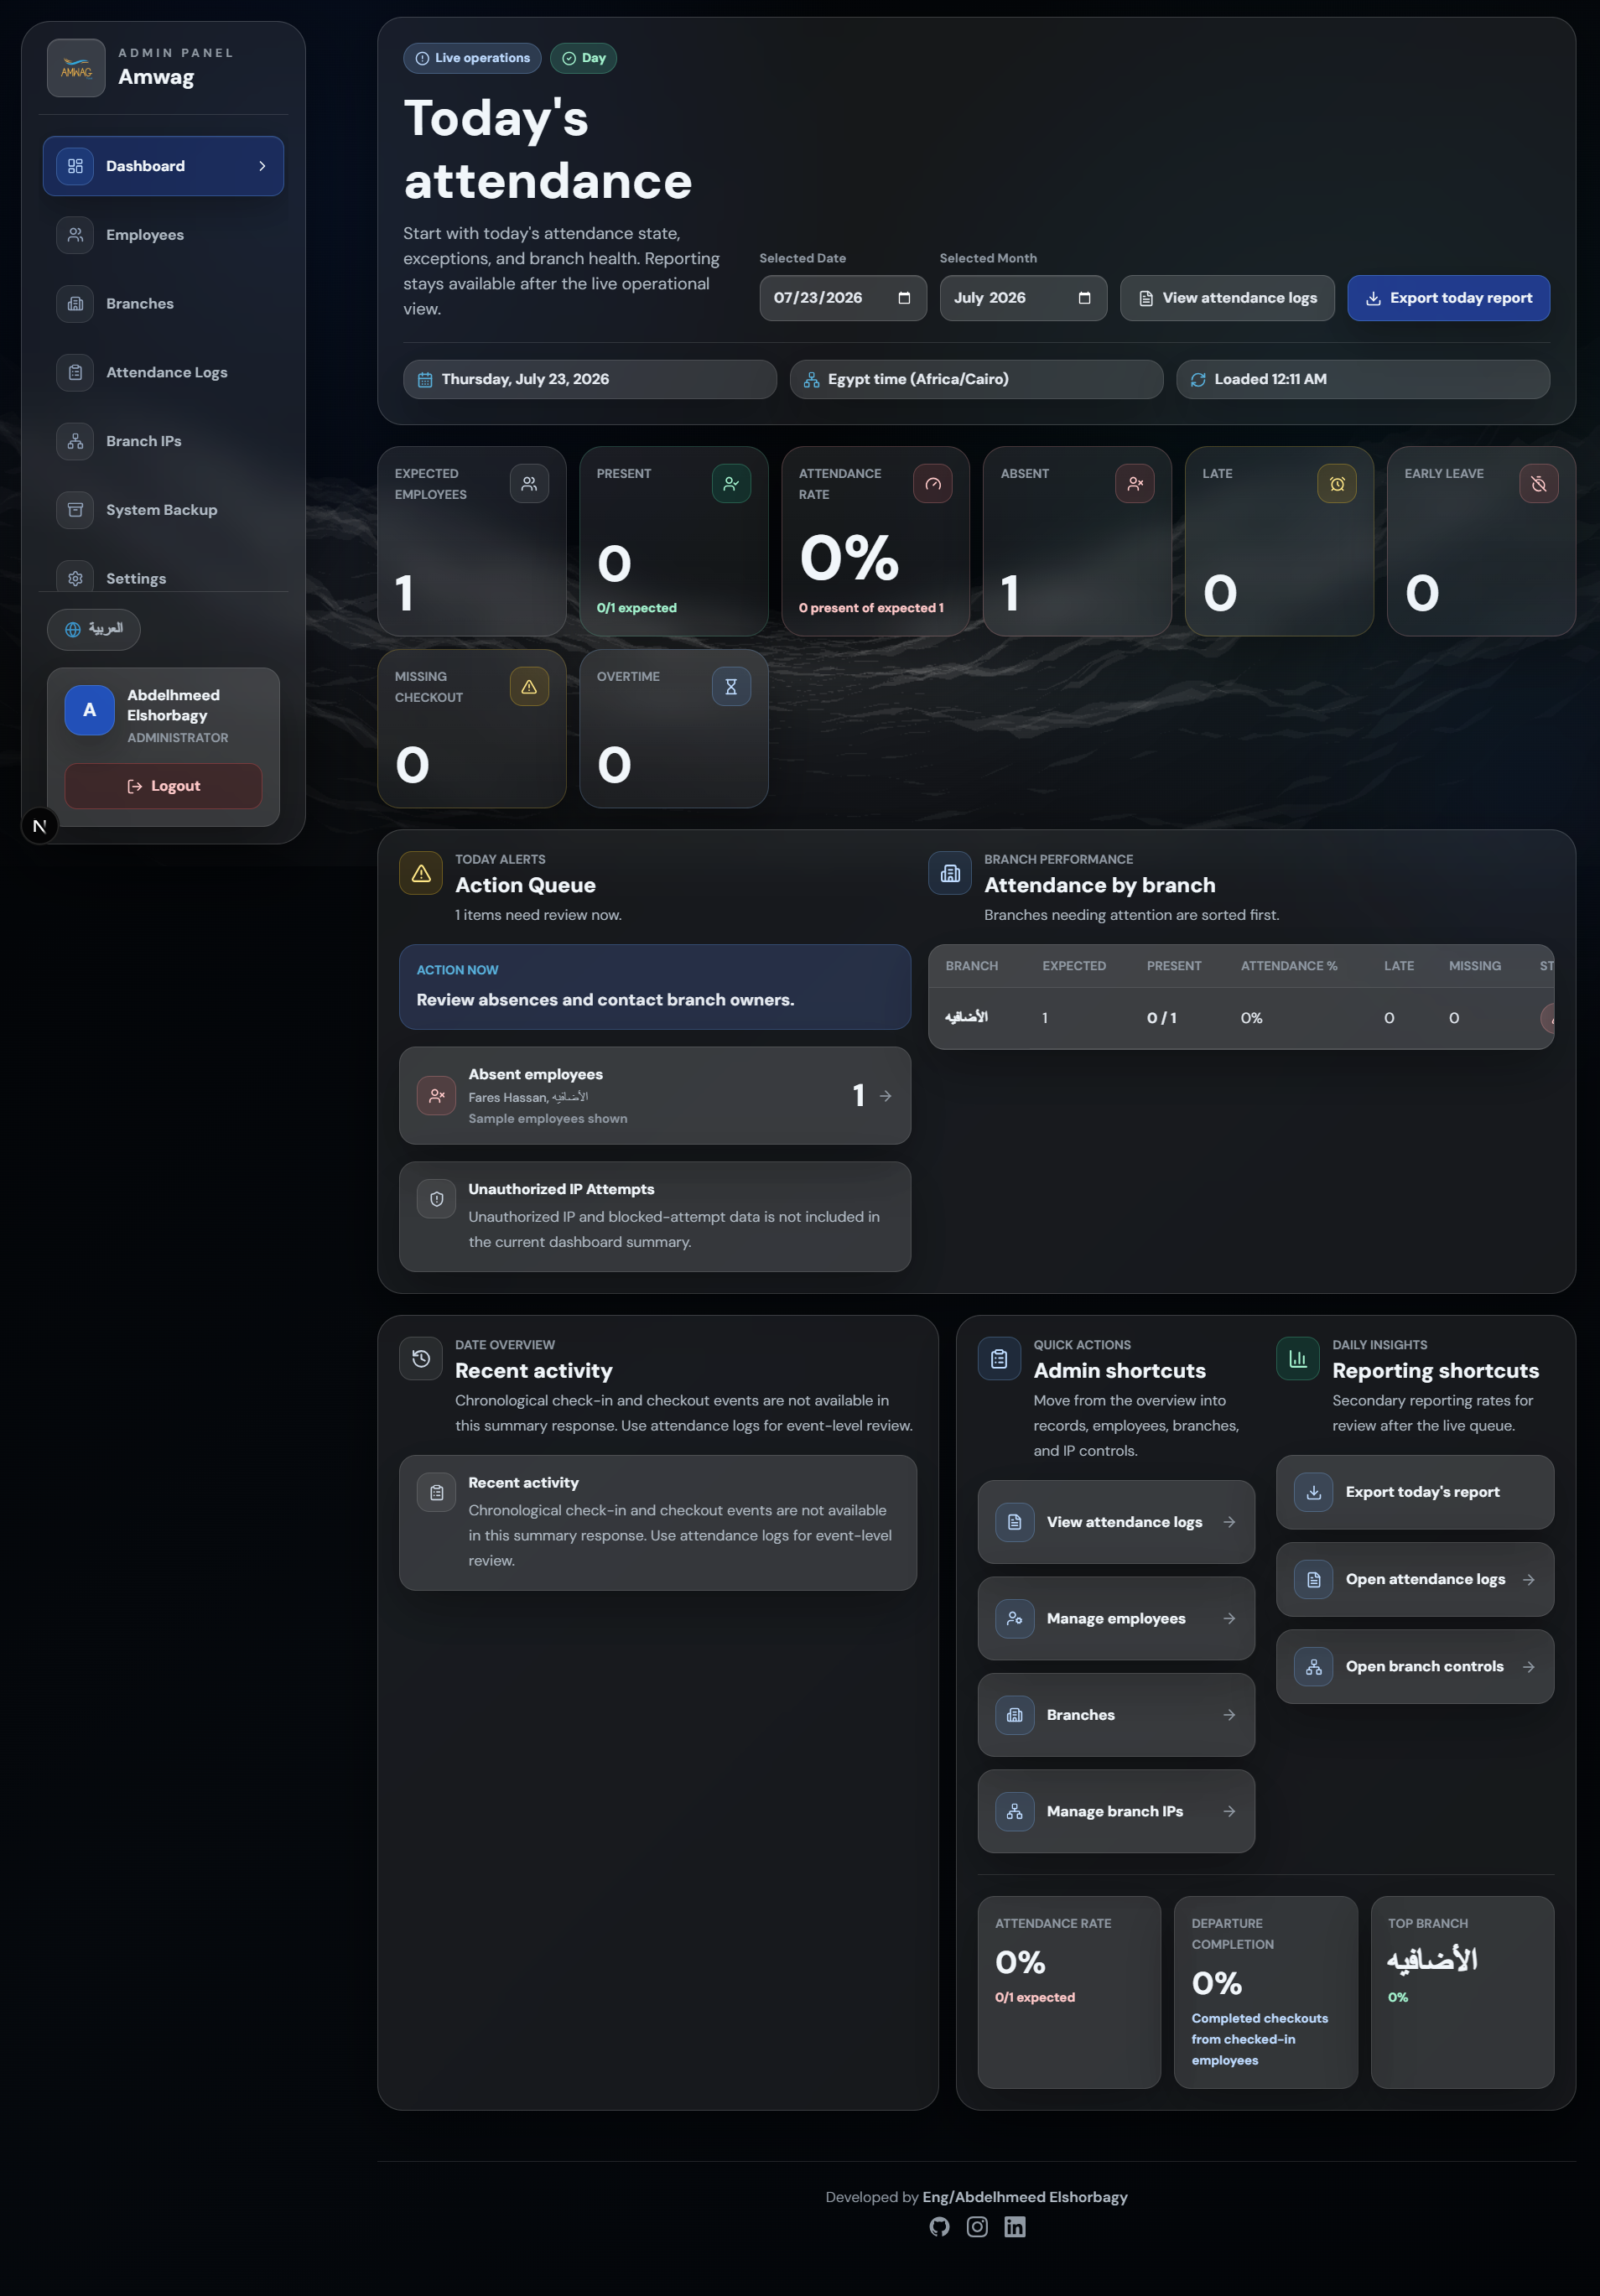The width and height of the screenshot is (1600, 2296).
Task: Click the Live operations badge
Action: [x=472, y=58]
